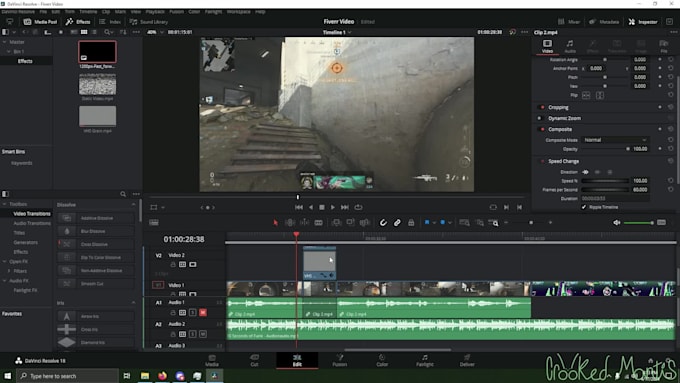Switch media pool to list view
Viewport: 680px width, 383px height.
pyautogui.click(x=94, y=32)
